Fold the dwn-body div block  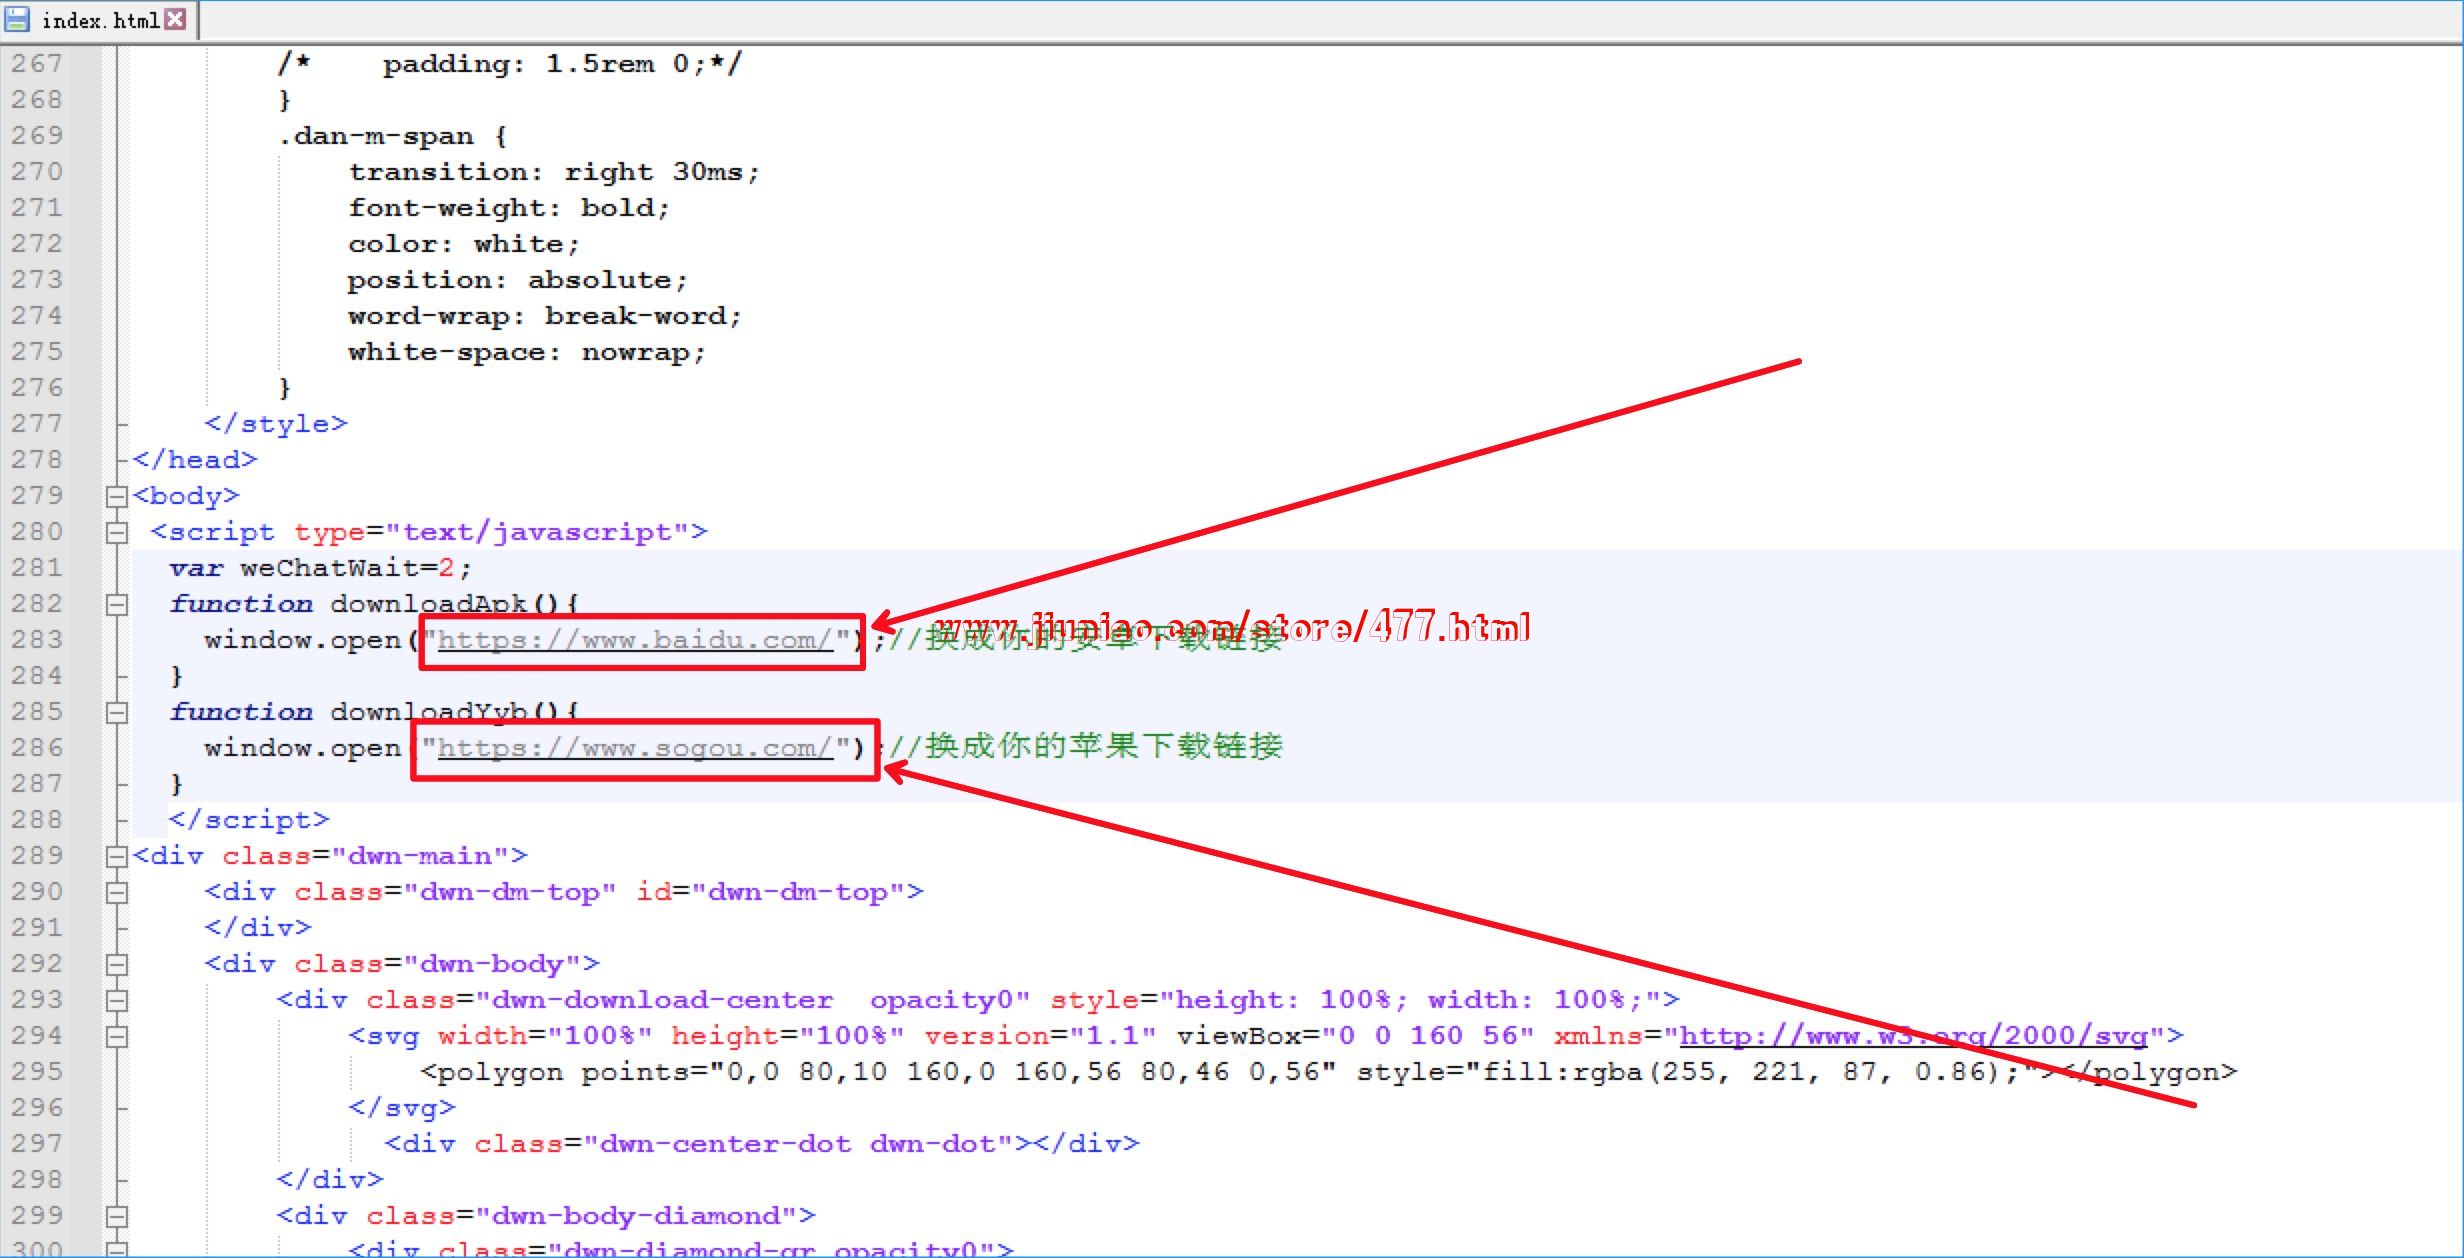tap(117, 964)
